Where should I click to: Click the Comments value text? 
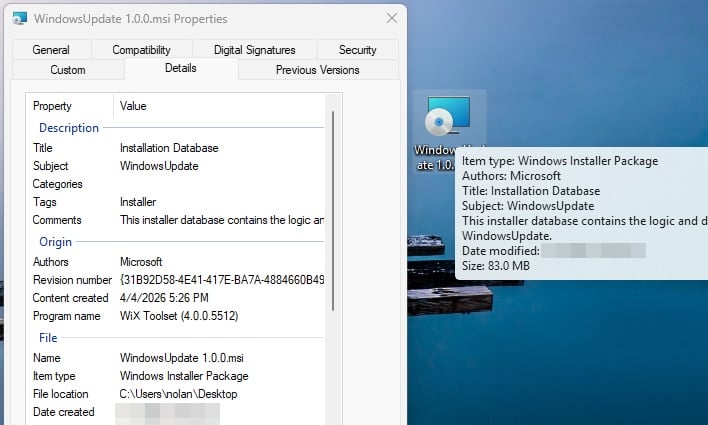tap(222, 220)
